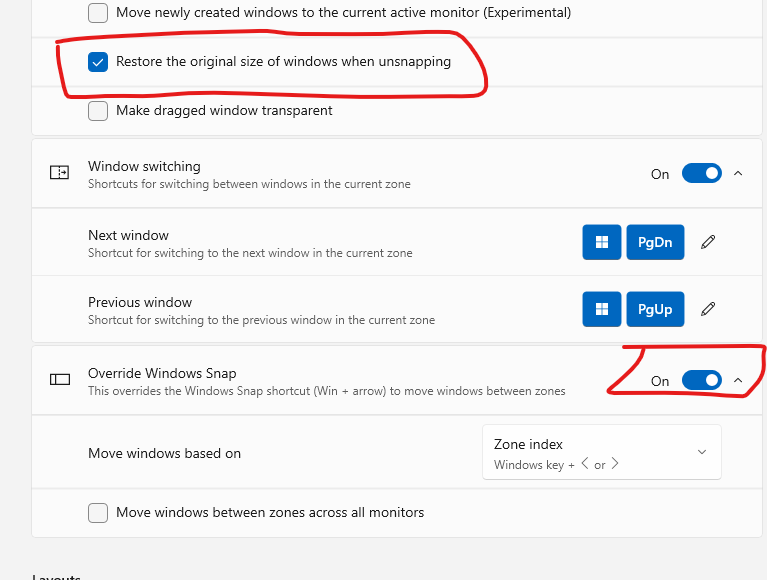Uncheck Restore the original size when unsnapping

[x=98, y=62]
